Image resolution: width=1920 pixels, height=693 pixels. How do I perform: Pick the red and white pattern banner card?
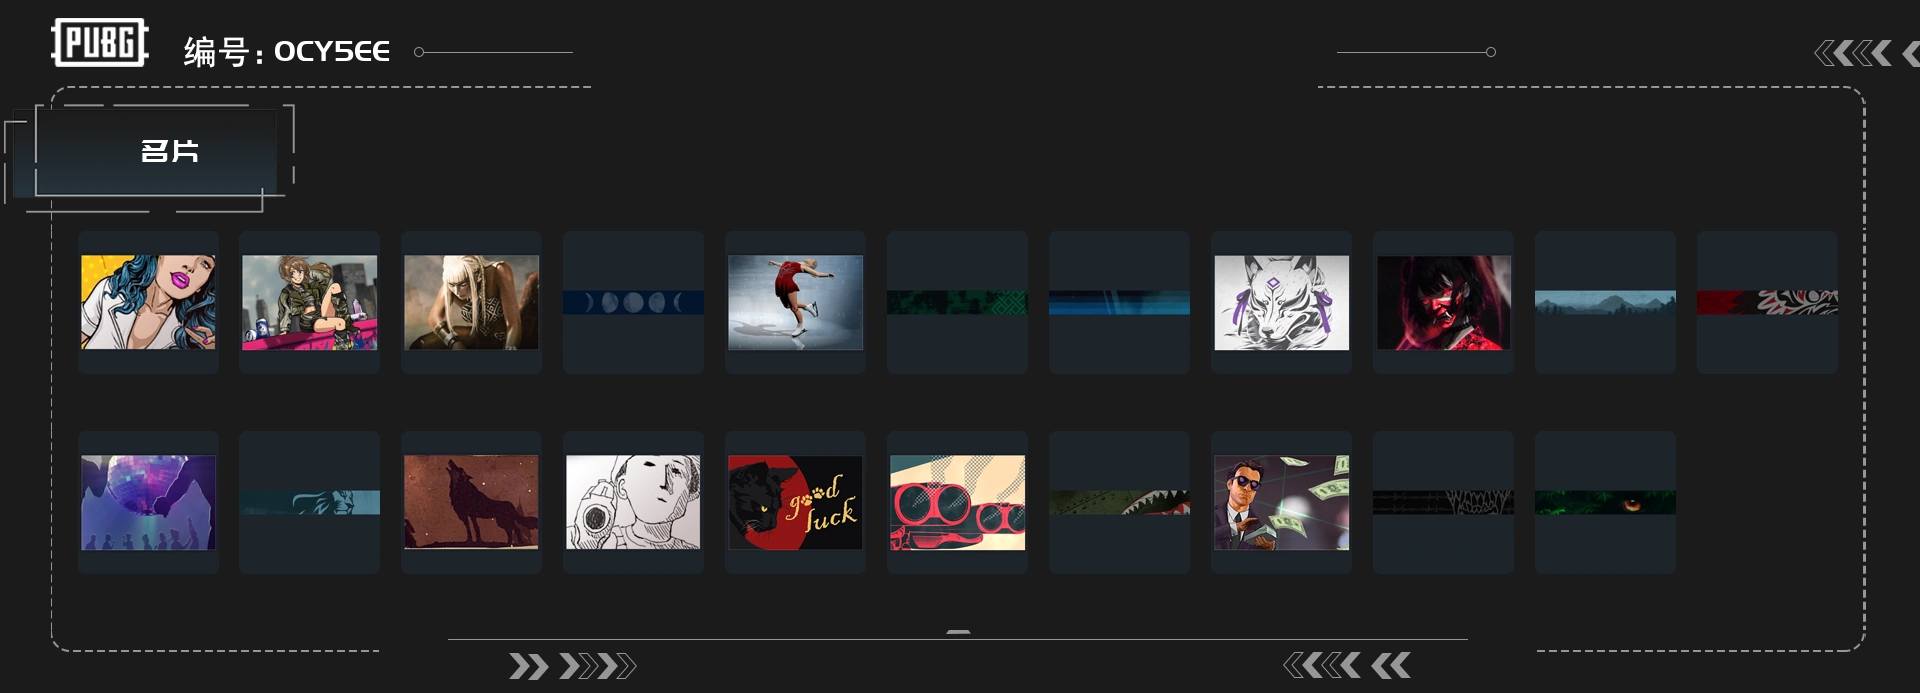1768,302
